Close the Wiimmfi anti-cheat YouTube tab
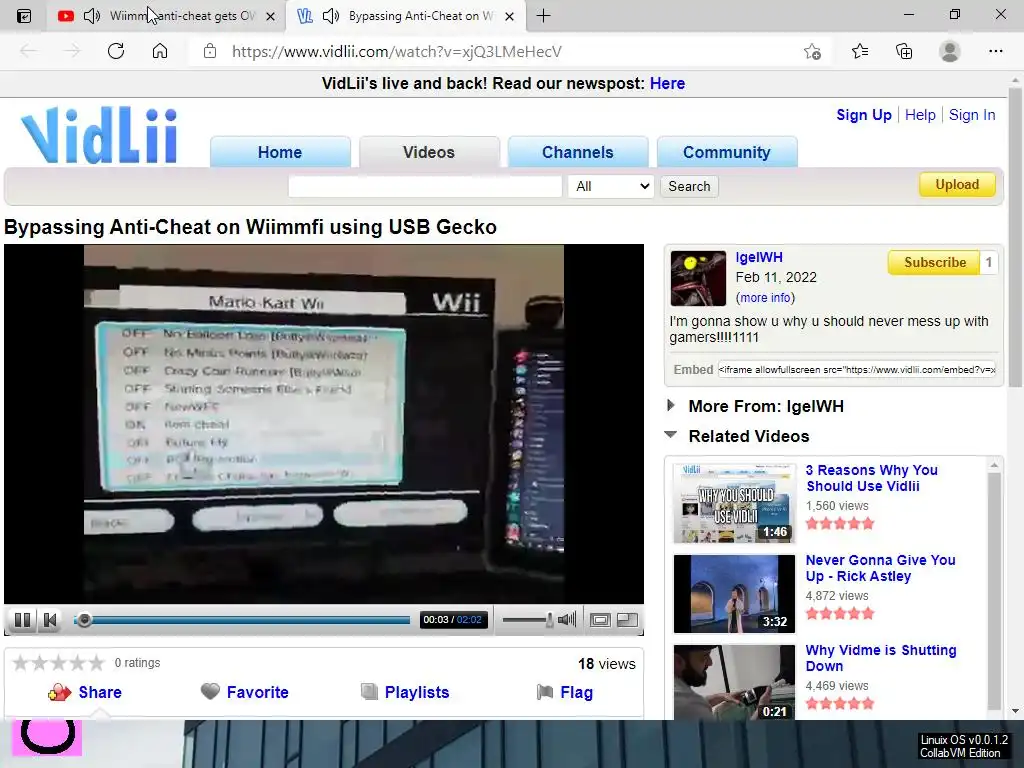This screenshot has height=768, width=1024. tap(270, 16)
